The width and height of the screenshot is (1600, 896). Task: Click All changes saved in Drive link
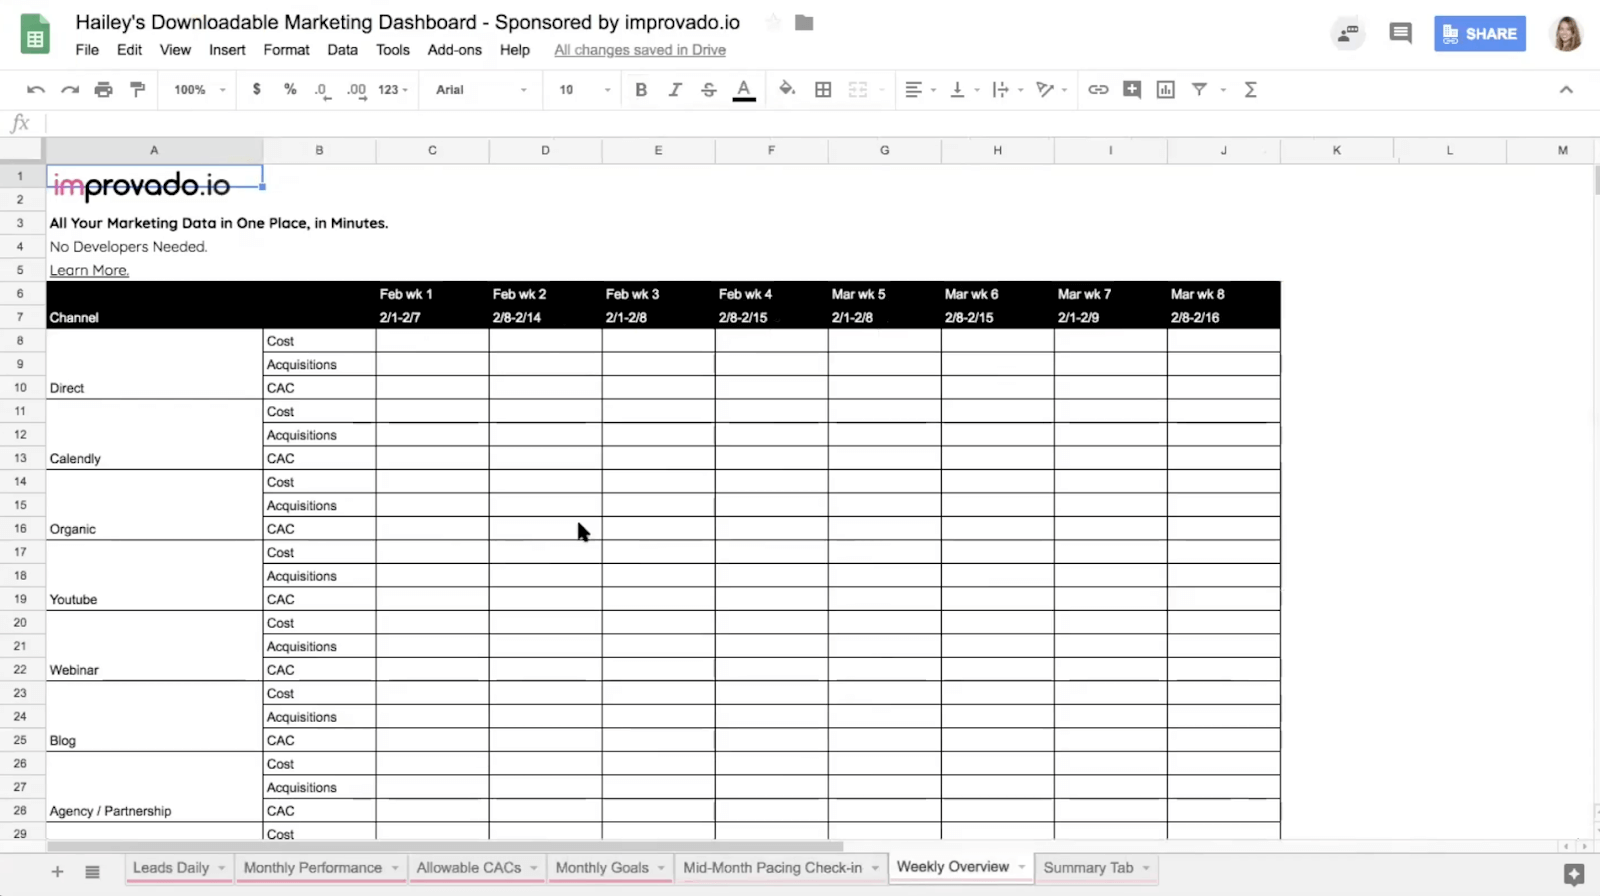click(x=640, y=50)
